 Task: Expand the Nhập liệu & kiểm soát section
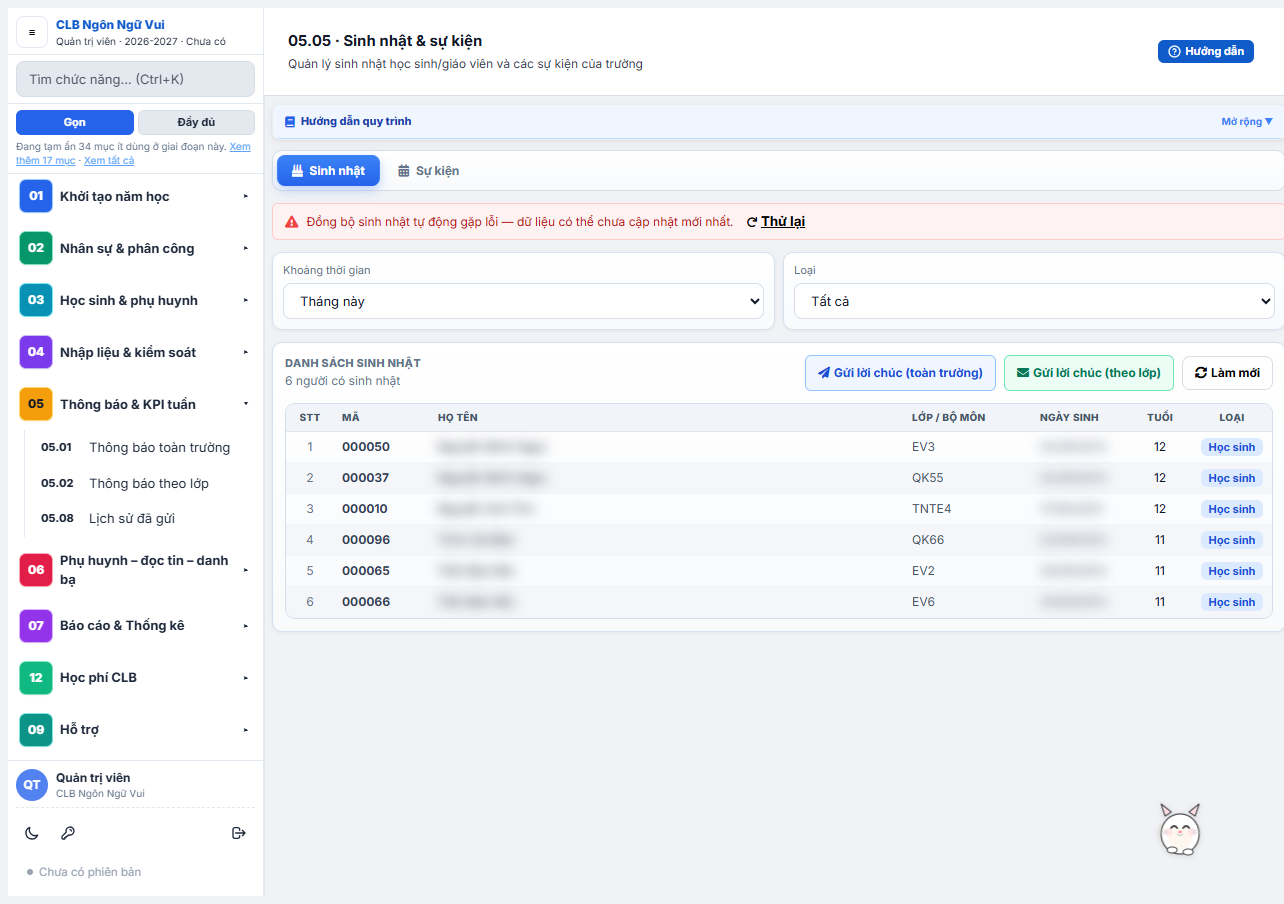[135, 352]
